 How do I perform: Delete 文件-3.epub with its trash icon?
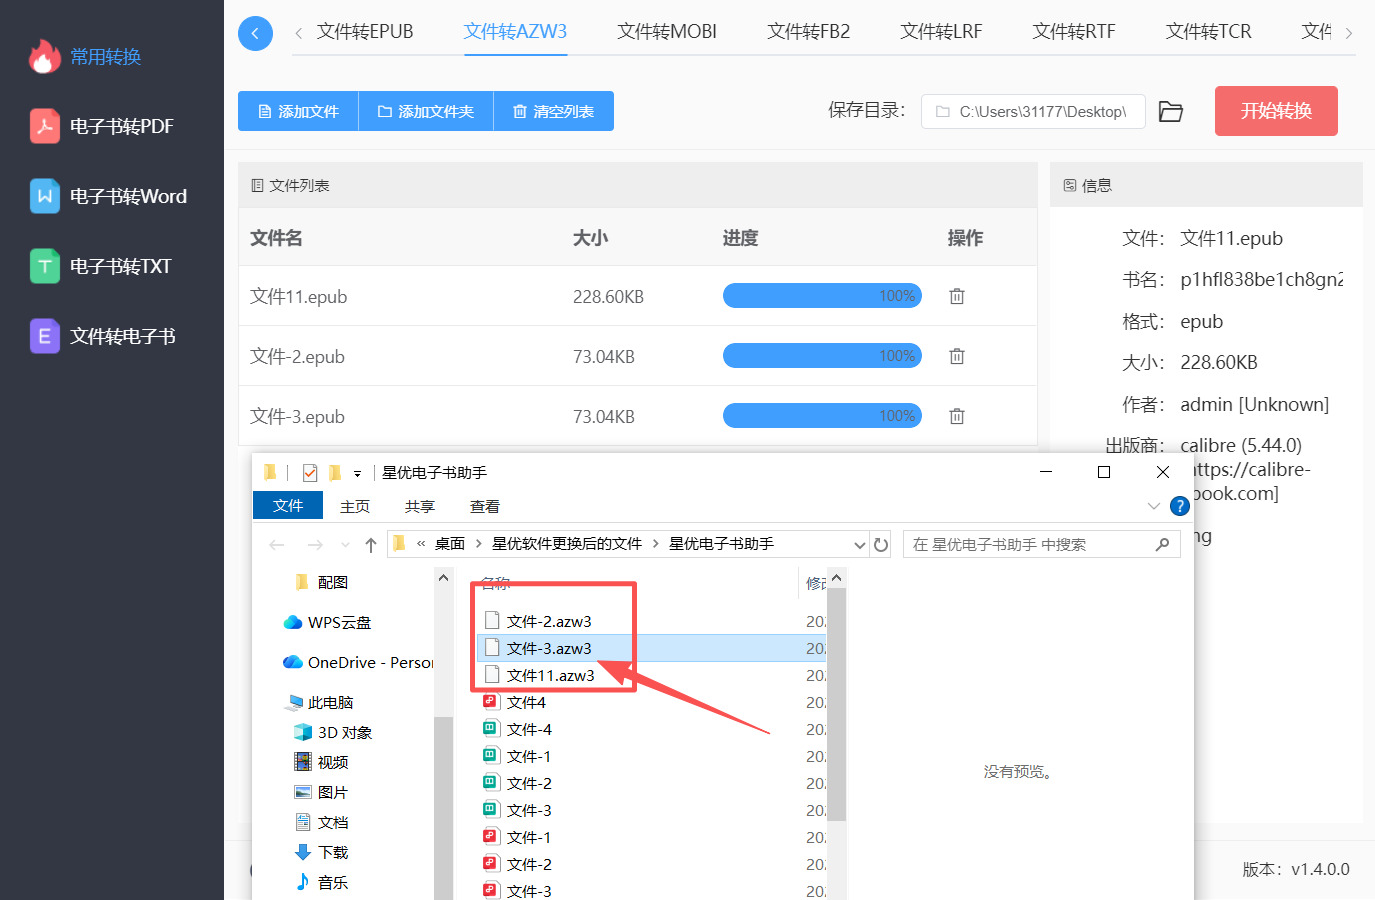pyautogui.click(x=957, y=416)
